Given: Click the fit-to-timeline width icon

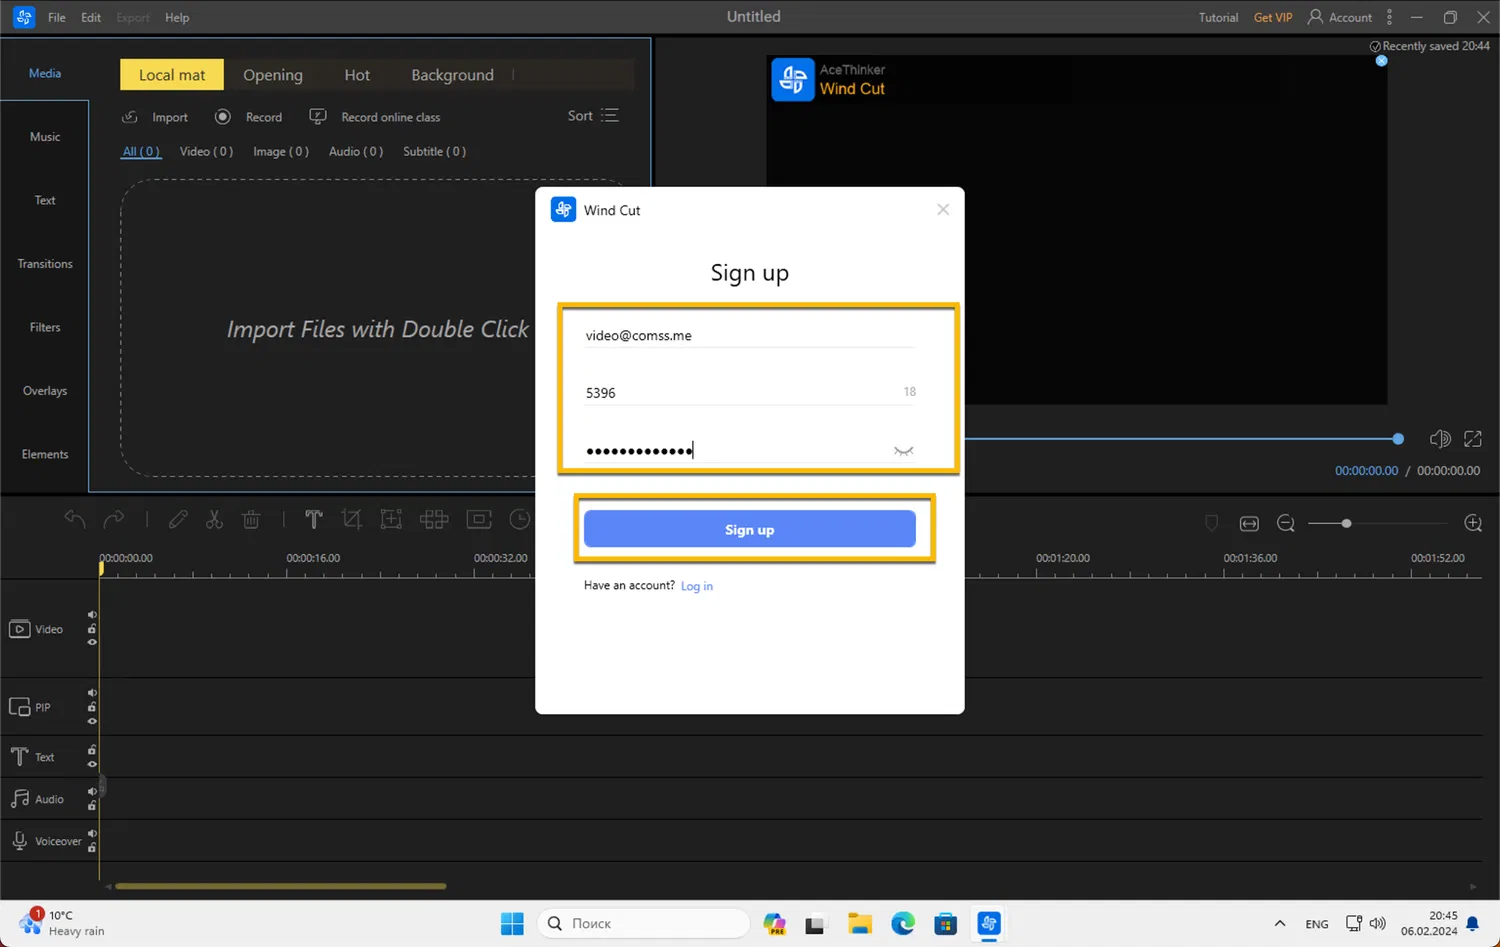Looking at the screenshot, I should point(1249,524).
